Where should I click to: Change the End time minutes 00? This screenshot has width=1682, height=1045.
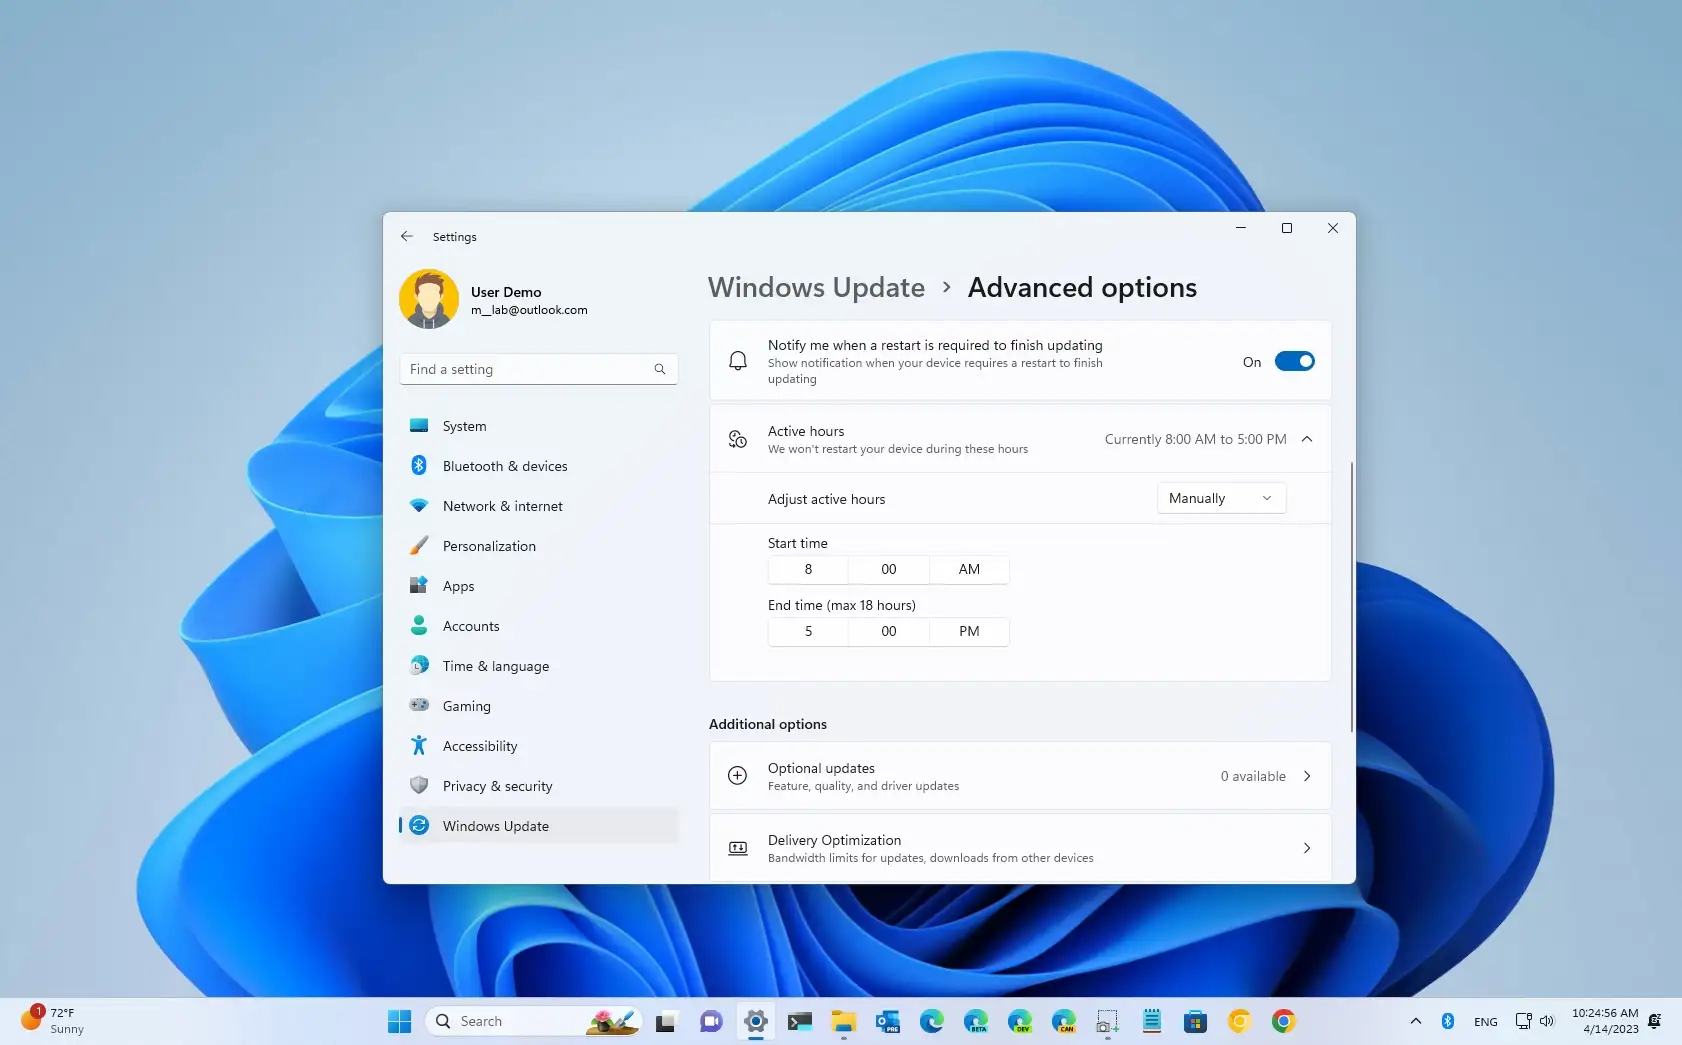click(x=889, y=631)
